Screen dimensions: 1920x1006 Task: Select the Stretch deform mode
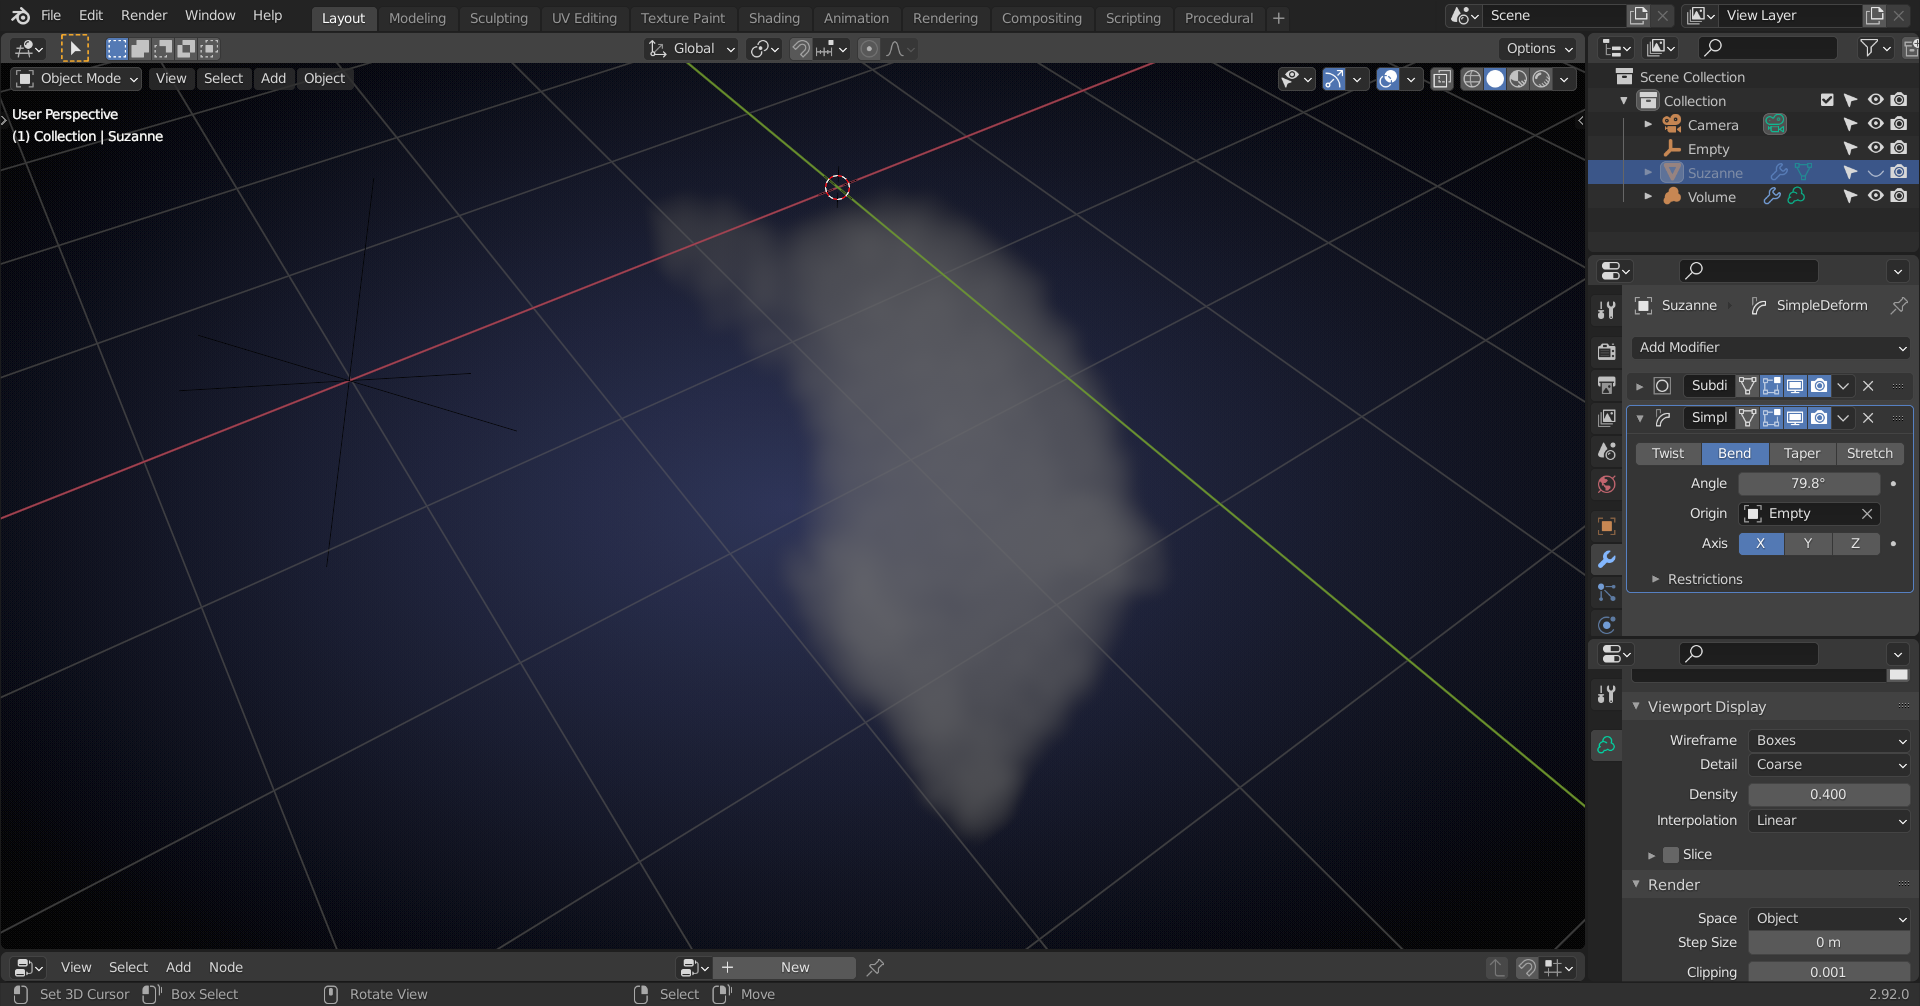click(1869, 453)
